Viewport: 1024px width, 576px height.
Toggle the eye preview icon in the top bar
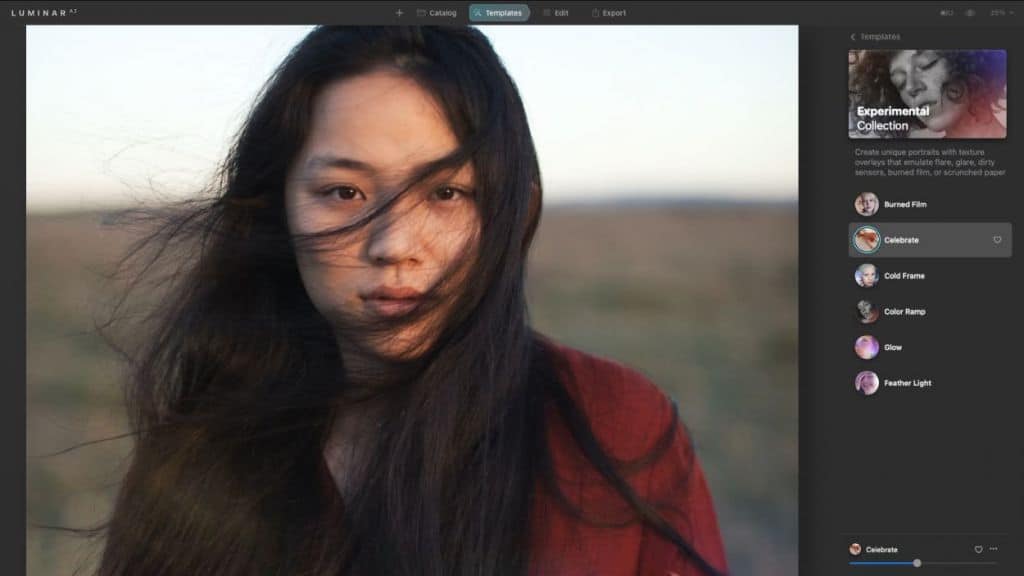(970, 13)
